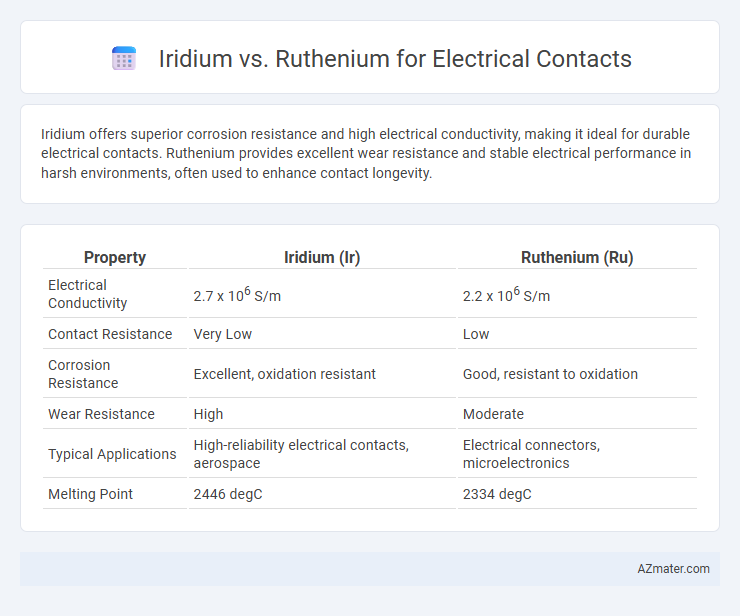
Task: Select the 'Iridium (Ir)' column header
Action: 322,257
